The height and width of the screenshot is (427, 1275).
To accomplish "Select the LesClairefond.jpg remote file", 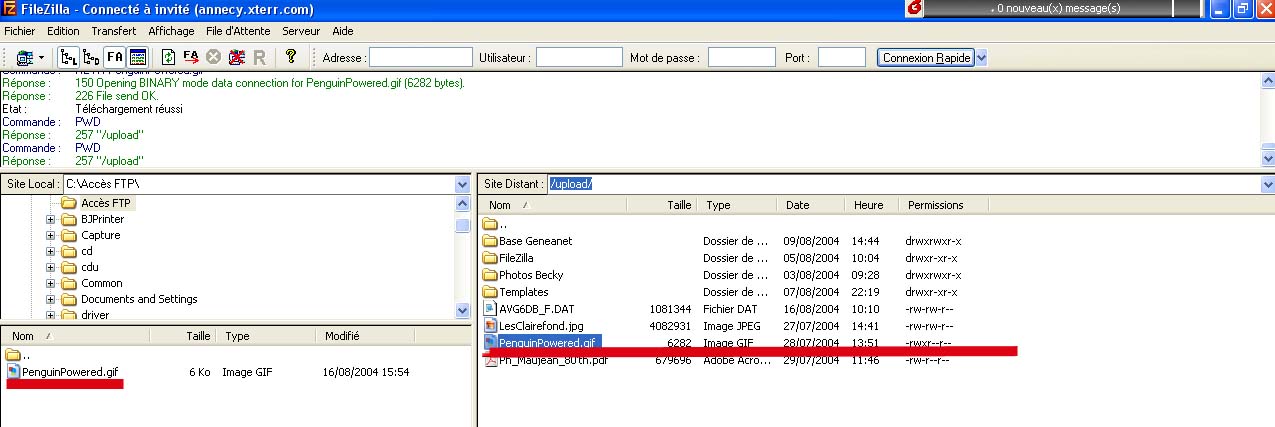I will point(540,326).
